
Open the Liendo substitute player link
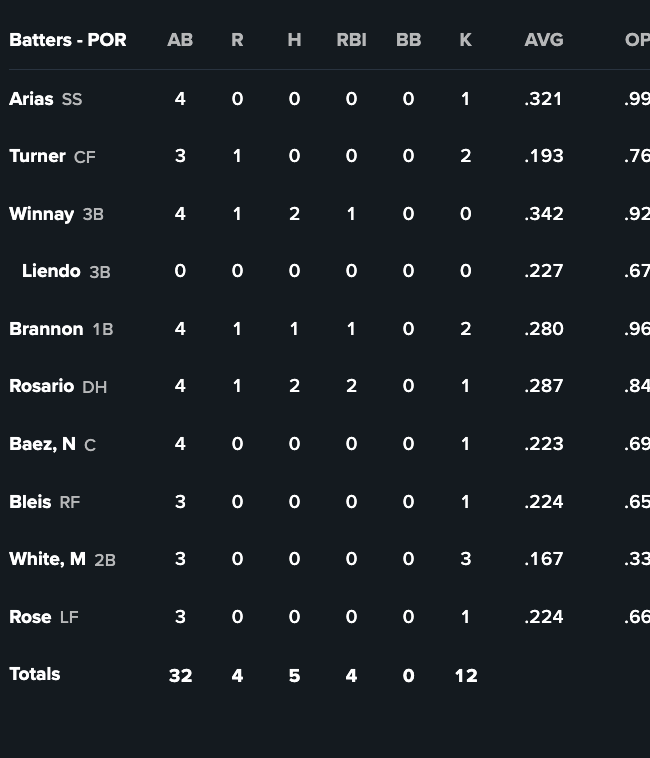coord(51,271)
